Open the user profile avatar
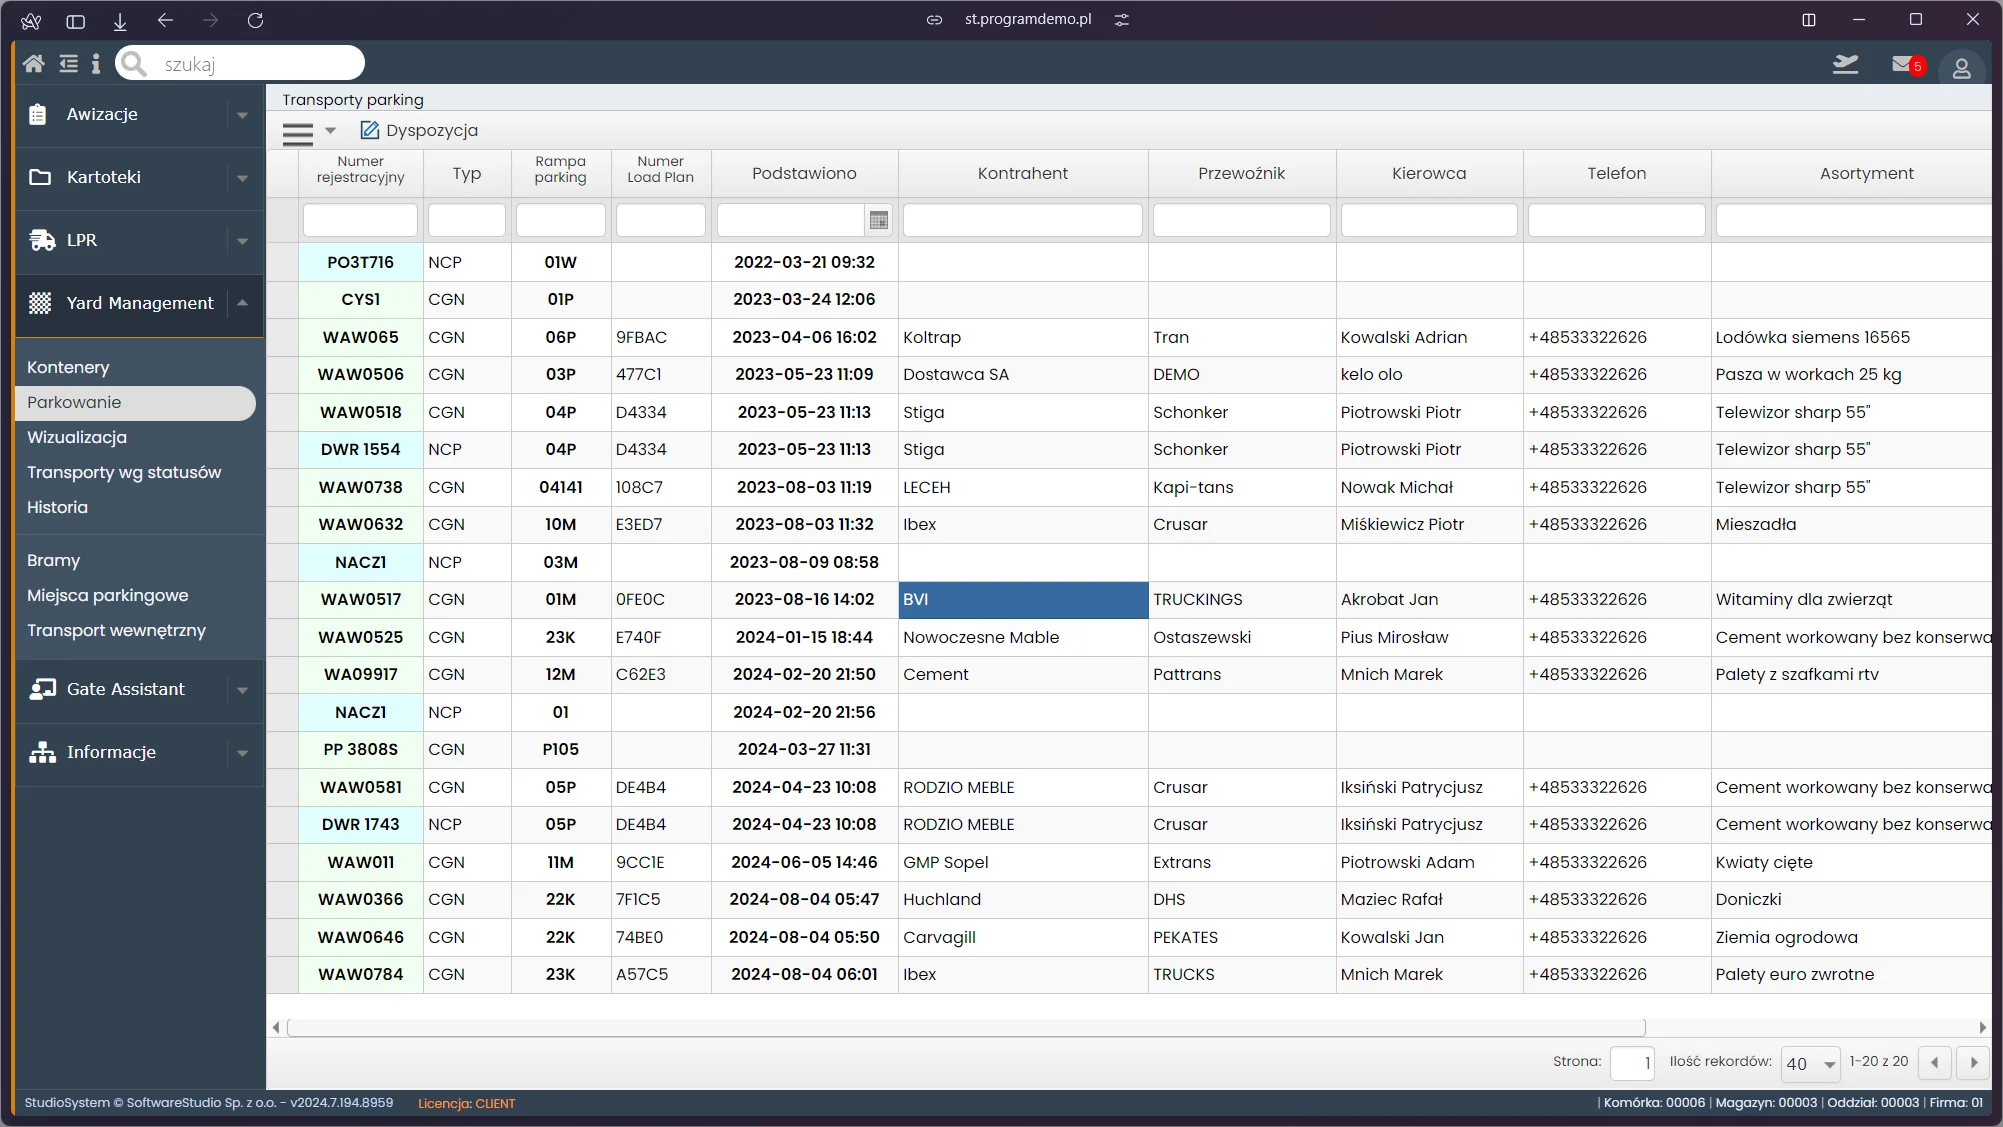 tap(1961, 68)
